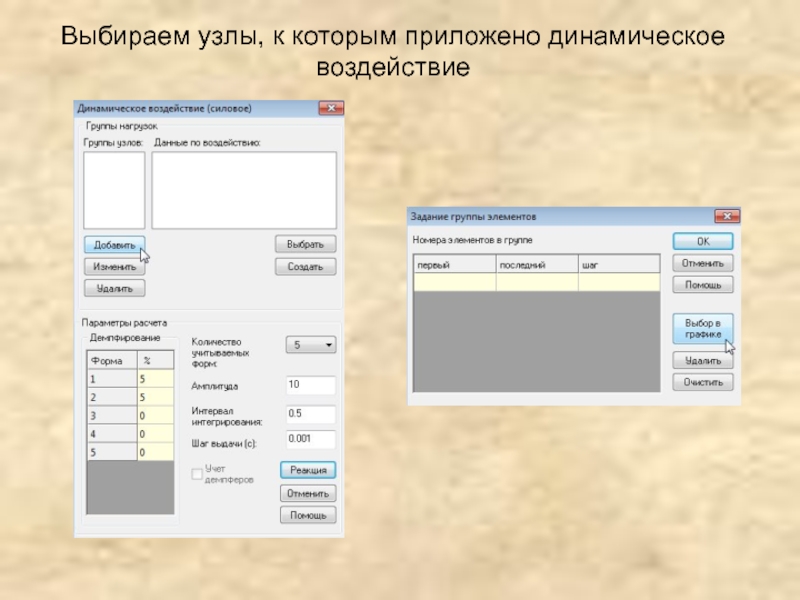The image size is (800, 600).
Task: Toggle the Учет демпферов checkbox
Action: click(x=197, y=474)
